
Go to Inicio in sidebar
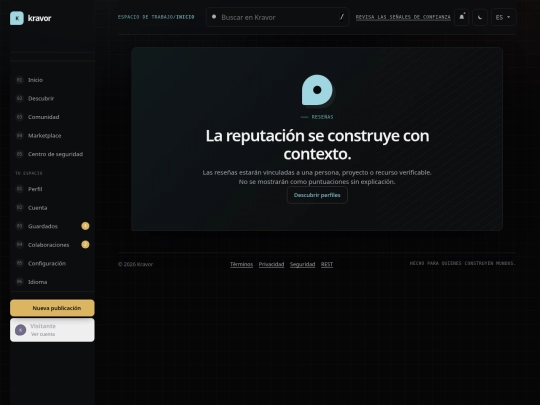(52, 80)
